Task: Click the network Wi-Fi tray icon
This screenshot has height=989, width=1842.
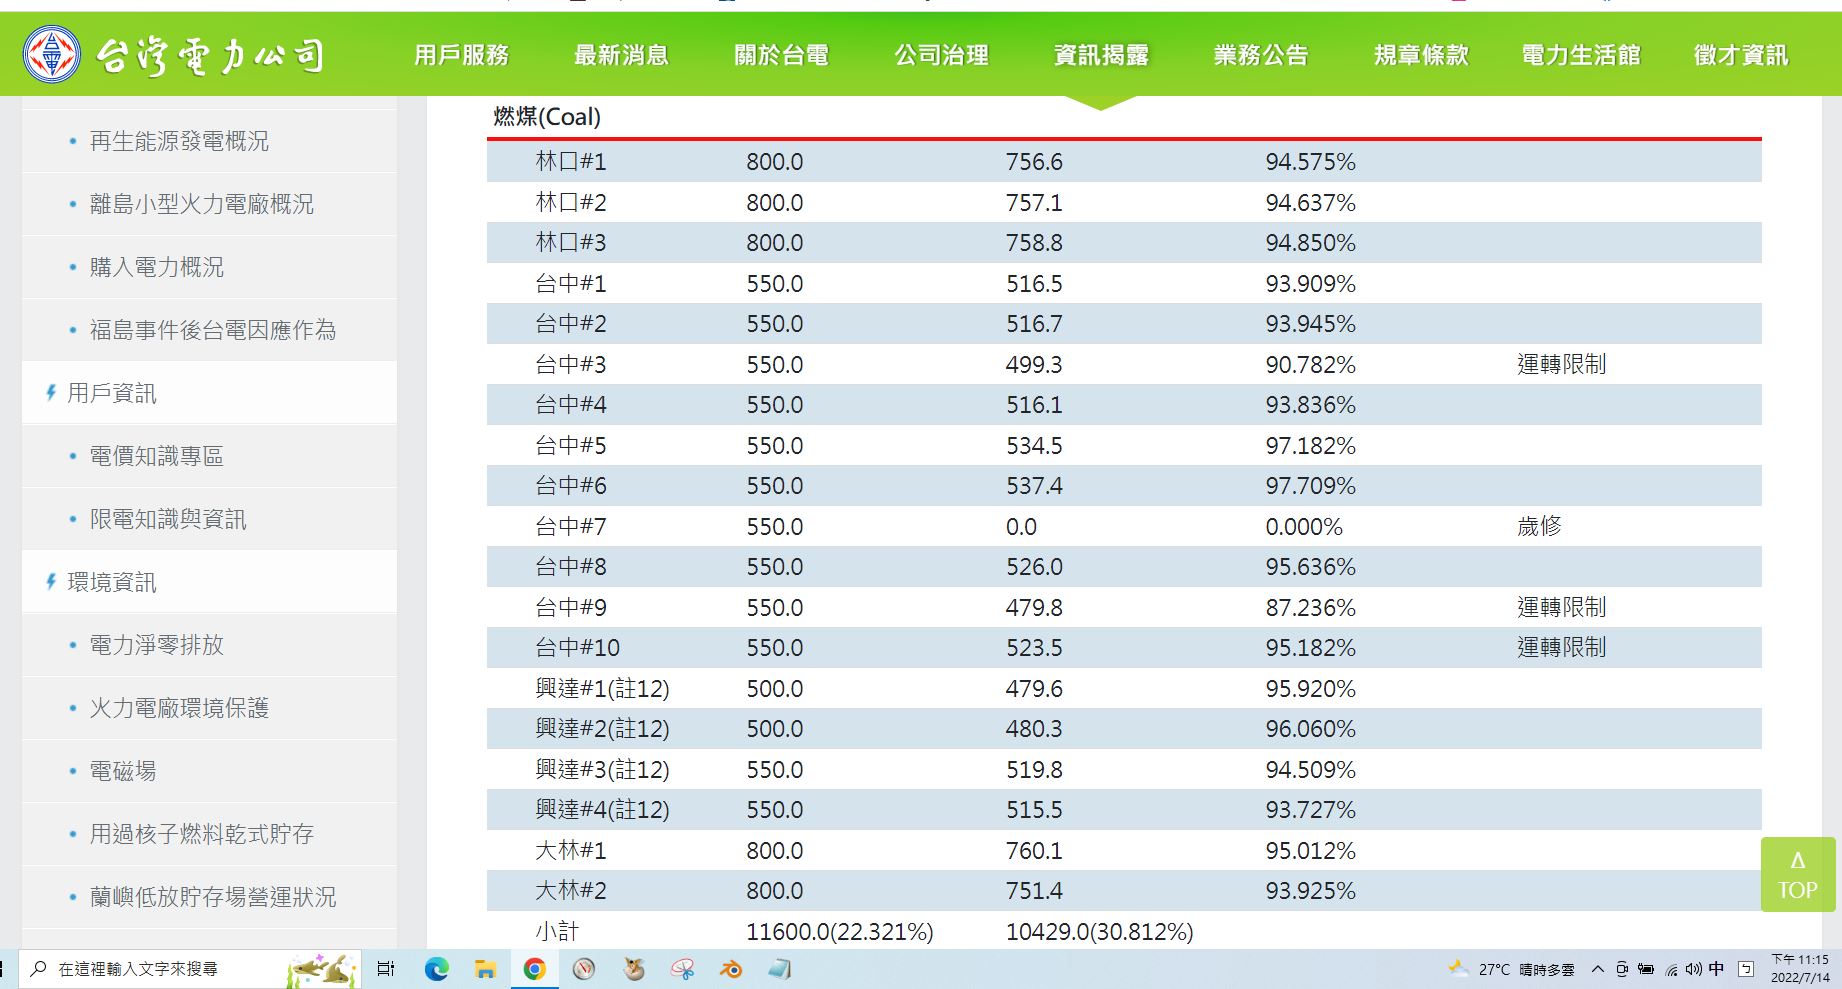Action: click(x=1671, y=970)
